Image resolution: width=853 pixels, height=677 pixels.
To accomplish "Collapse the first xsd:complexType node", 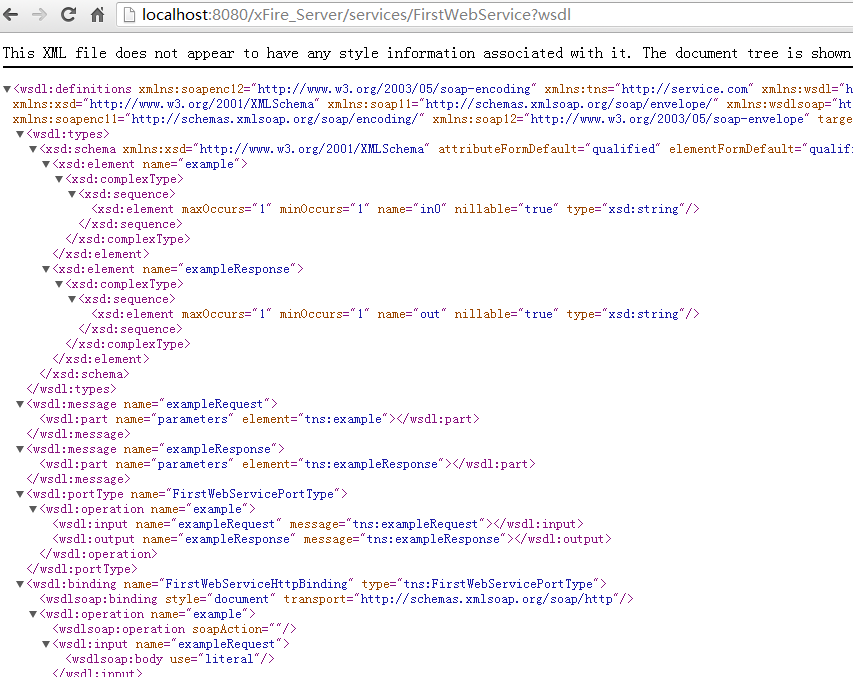I will point(58,179).
